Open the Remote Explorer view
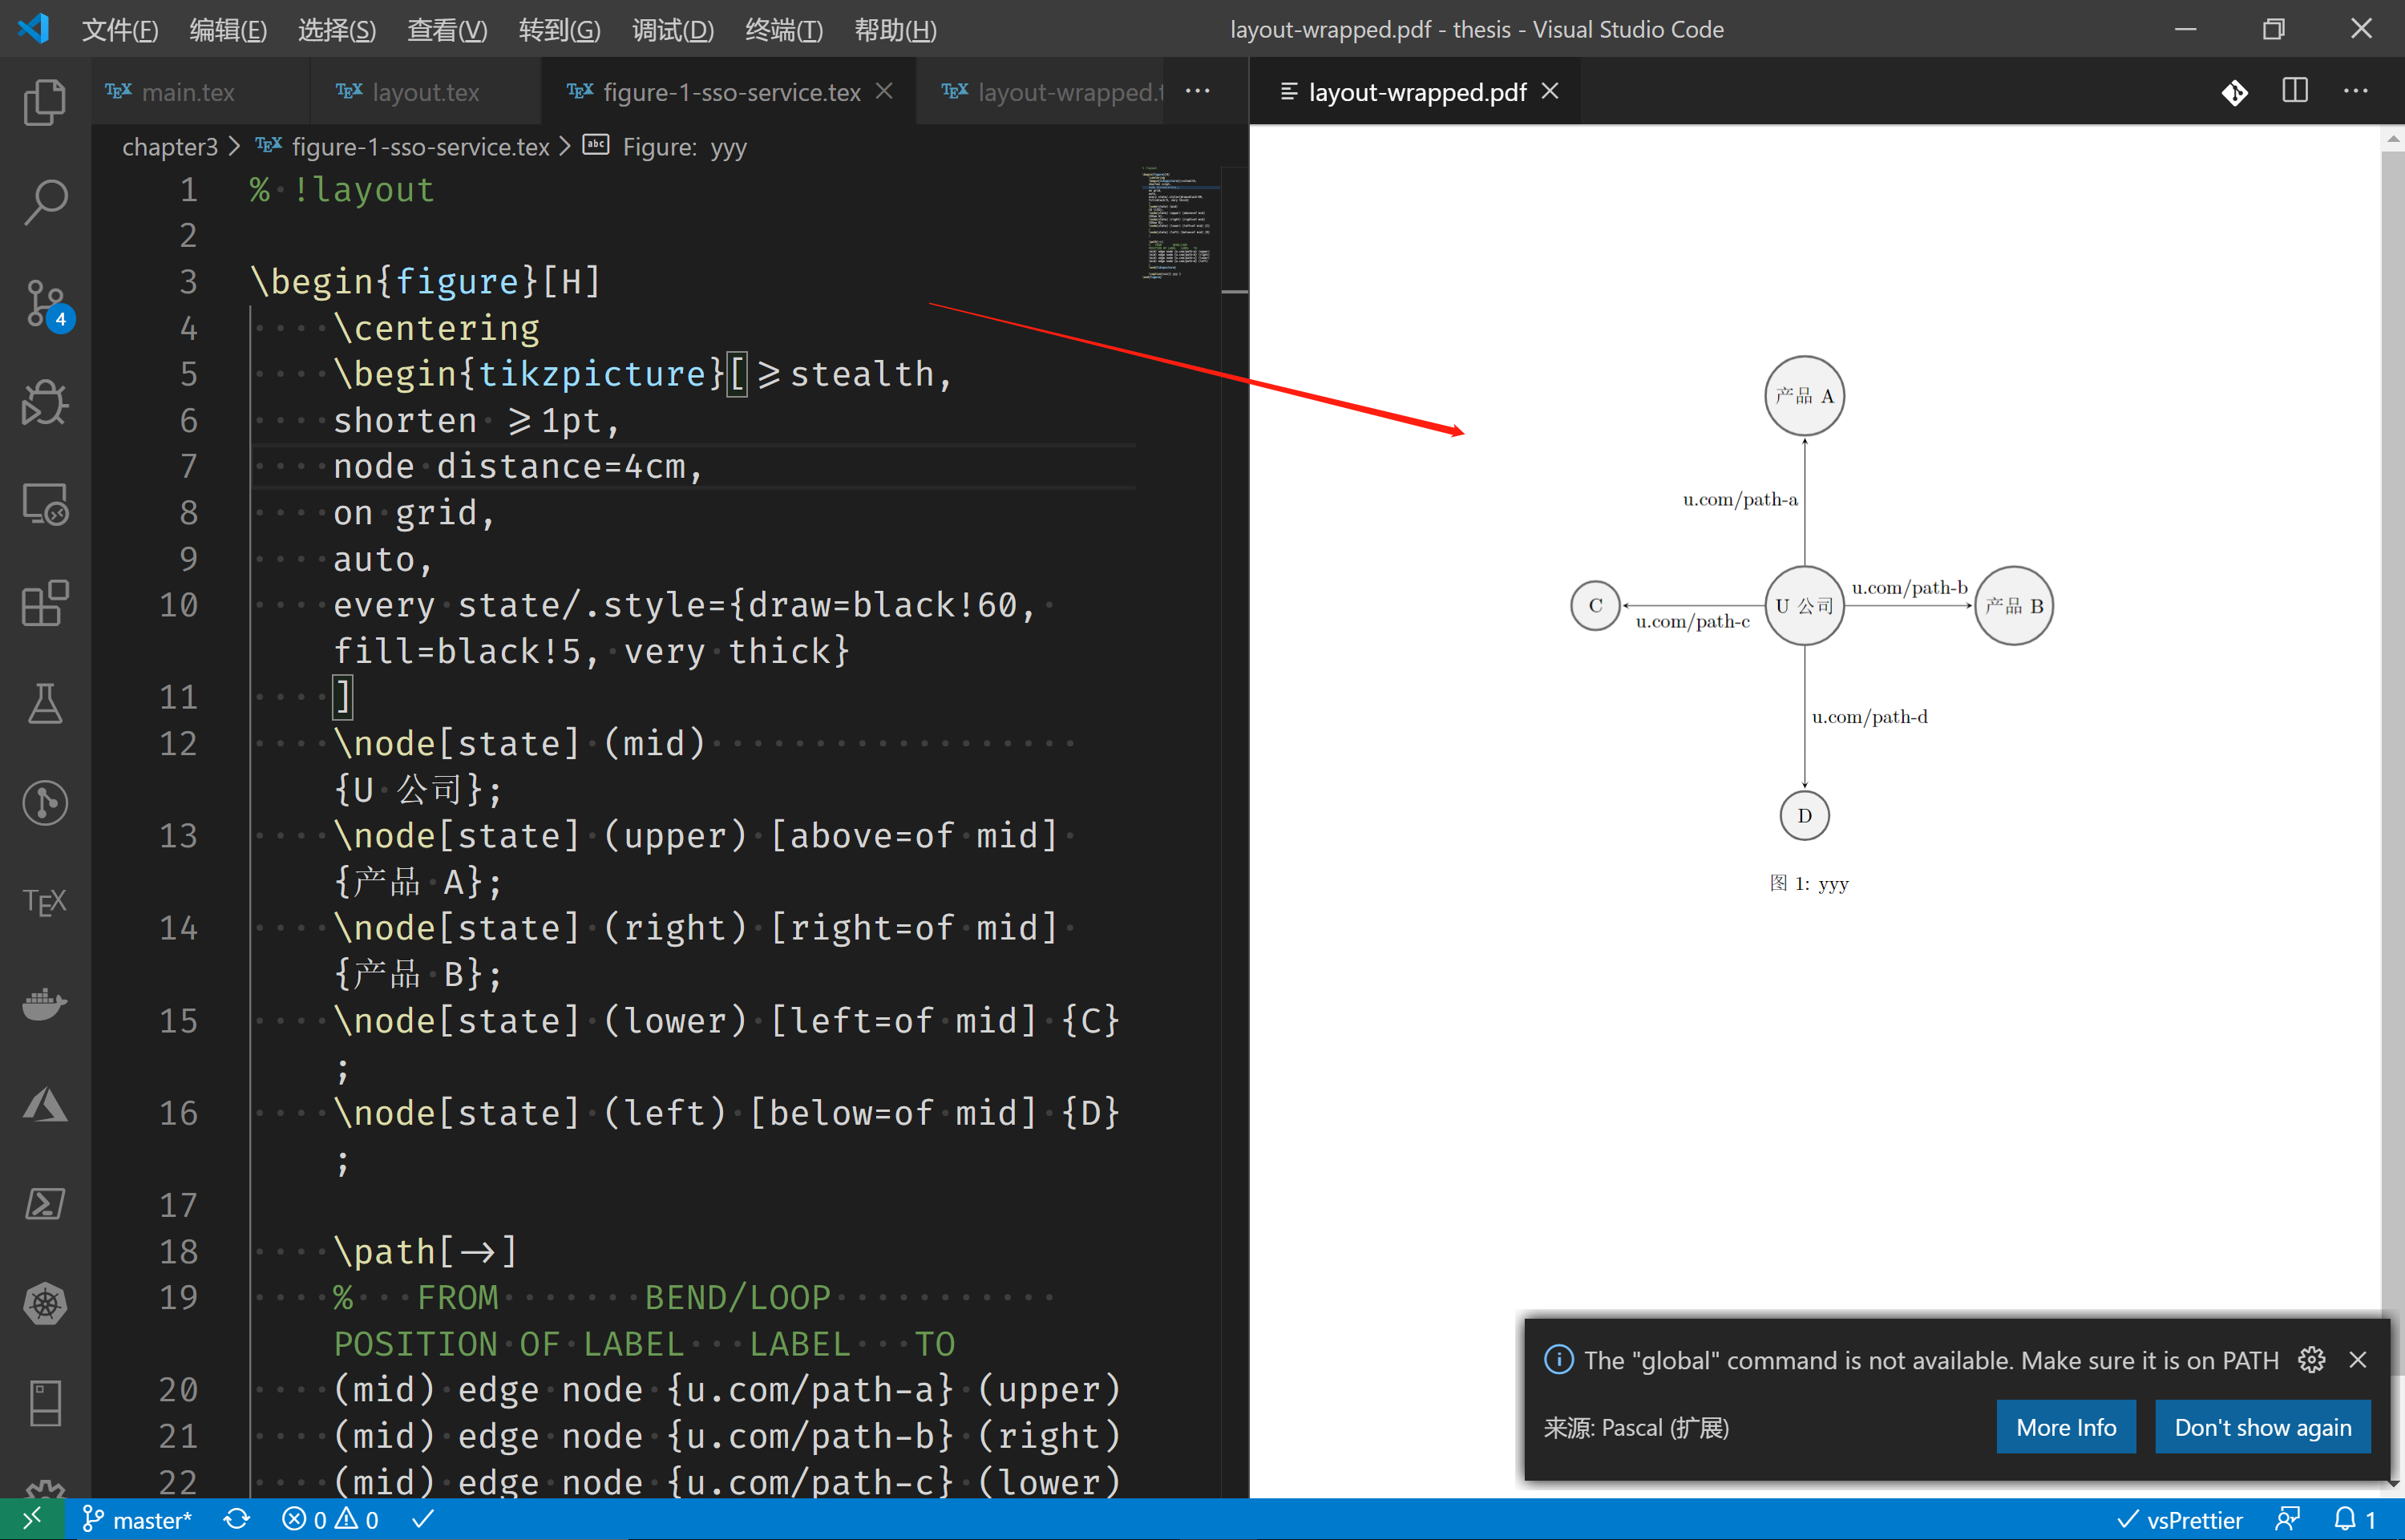This screenshot has width=2405, height=1540. coord(45,503)
